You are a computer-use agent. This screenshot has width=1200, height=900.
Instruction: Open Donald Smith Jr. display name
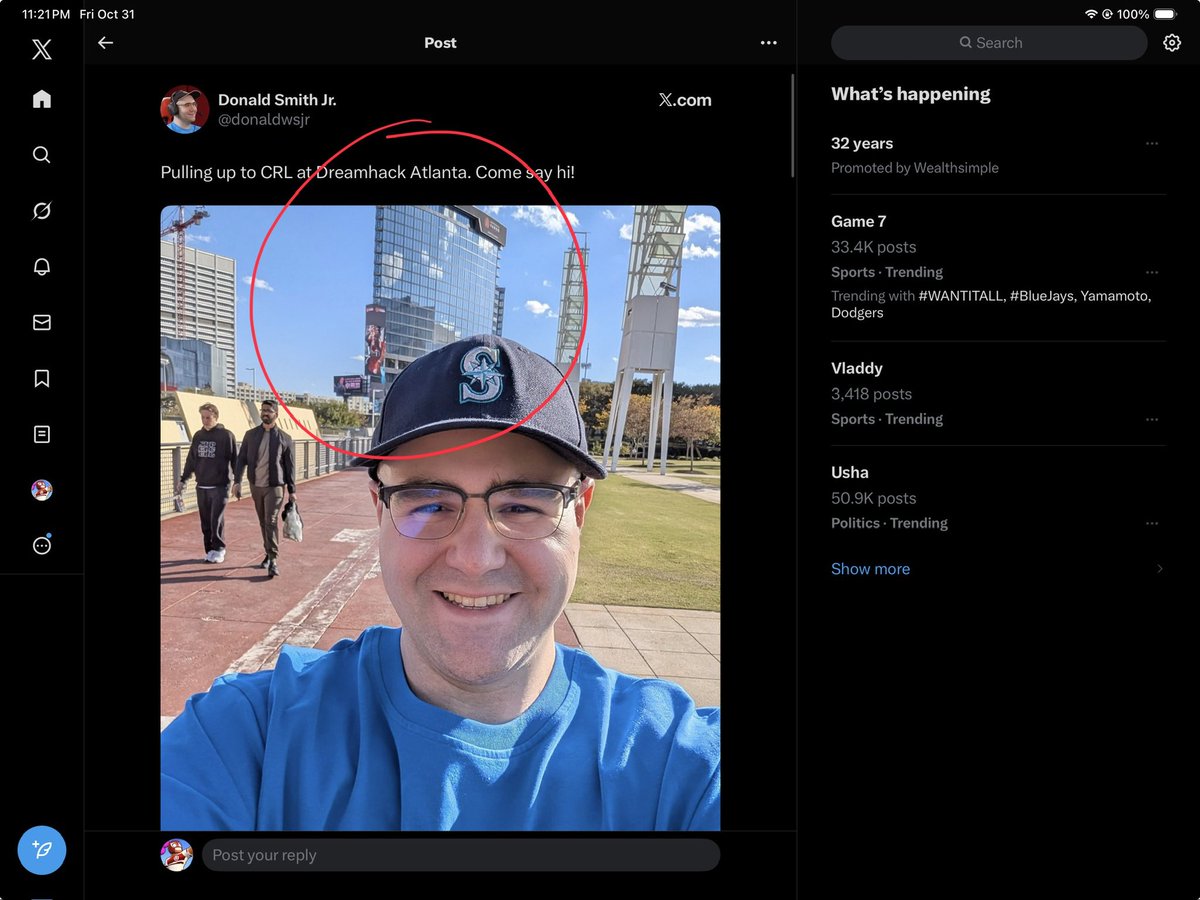pos(277,100)
